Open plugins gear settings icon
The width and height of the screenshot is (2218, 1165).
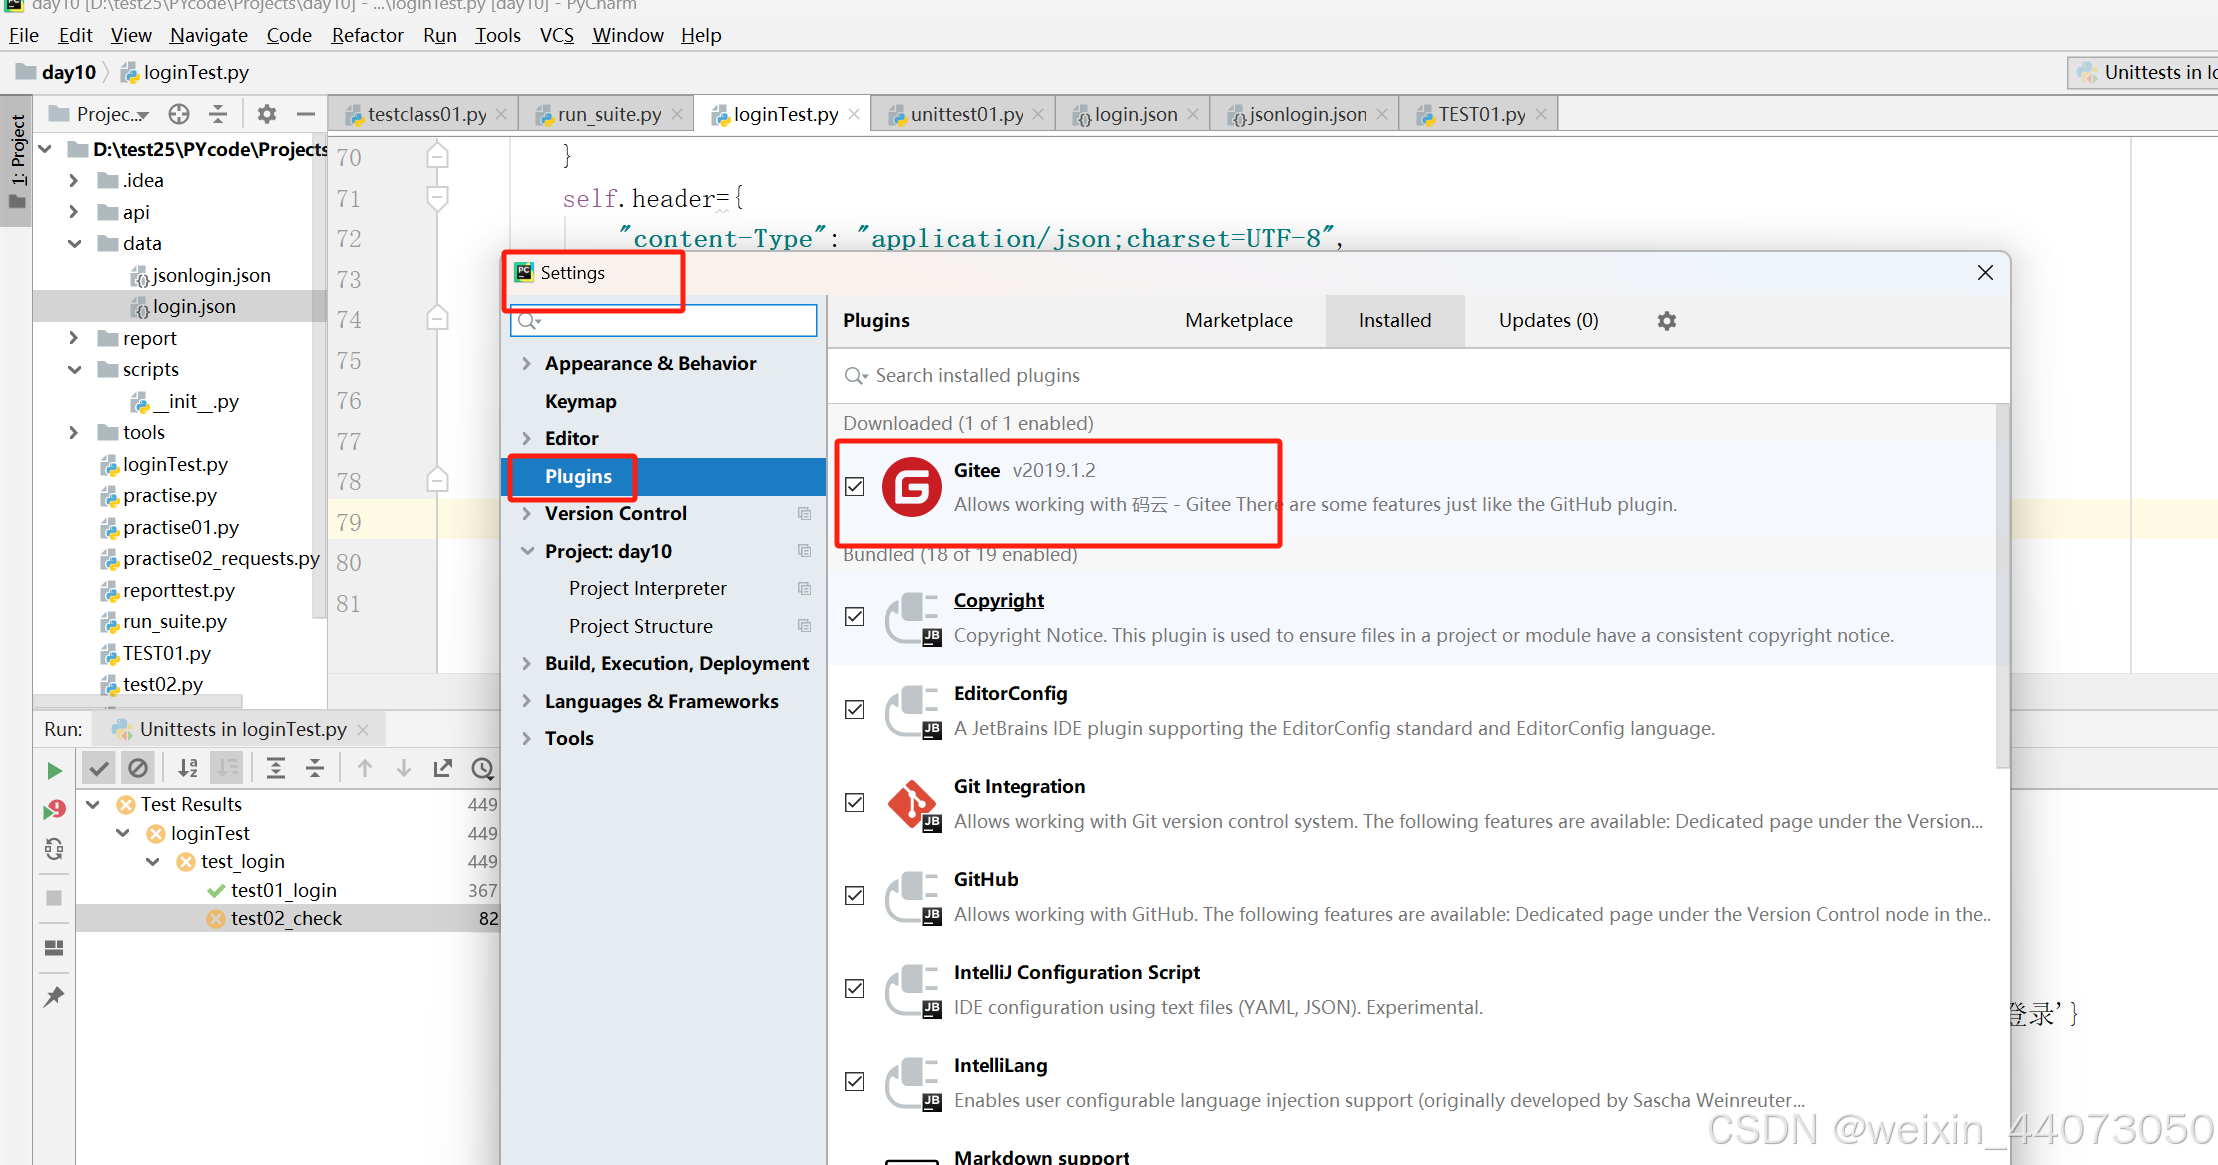coord(1666,321)
